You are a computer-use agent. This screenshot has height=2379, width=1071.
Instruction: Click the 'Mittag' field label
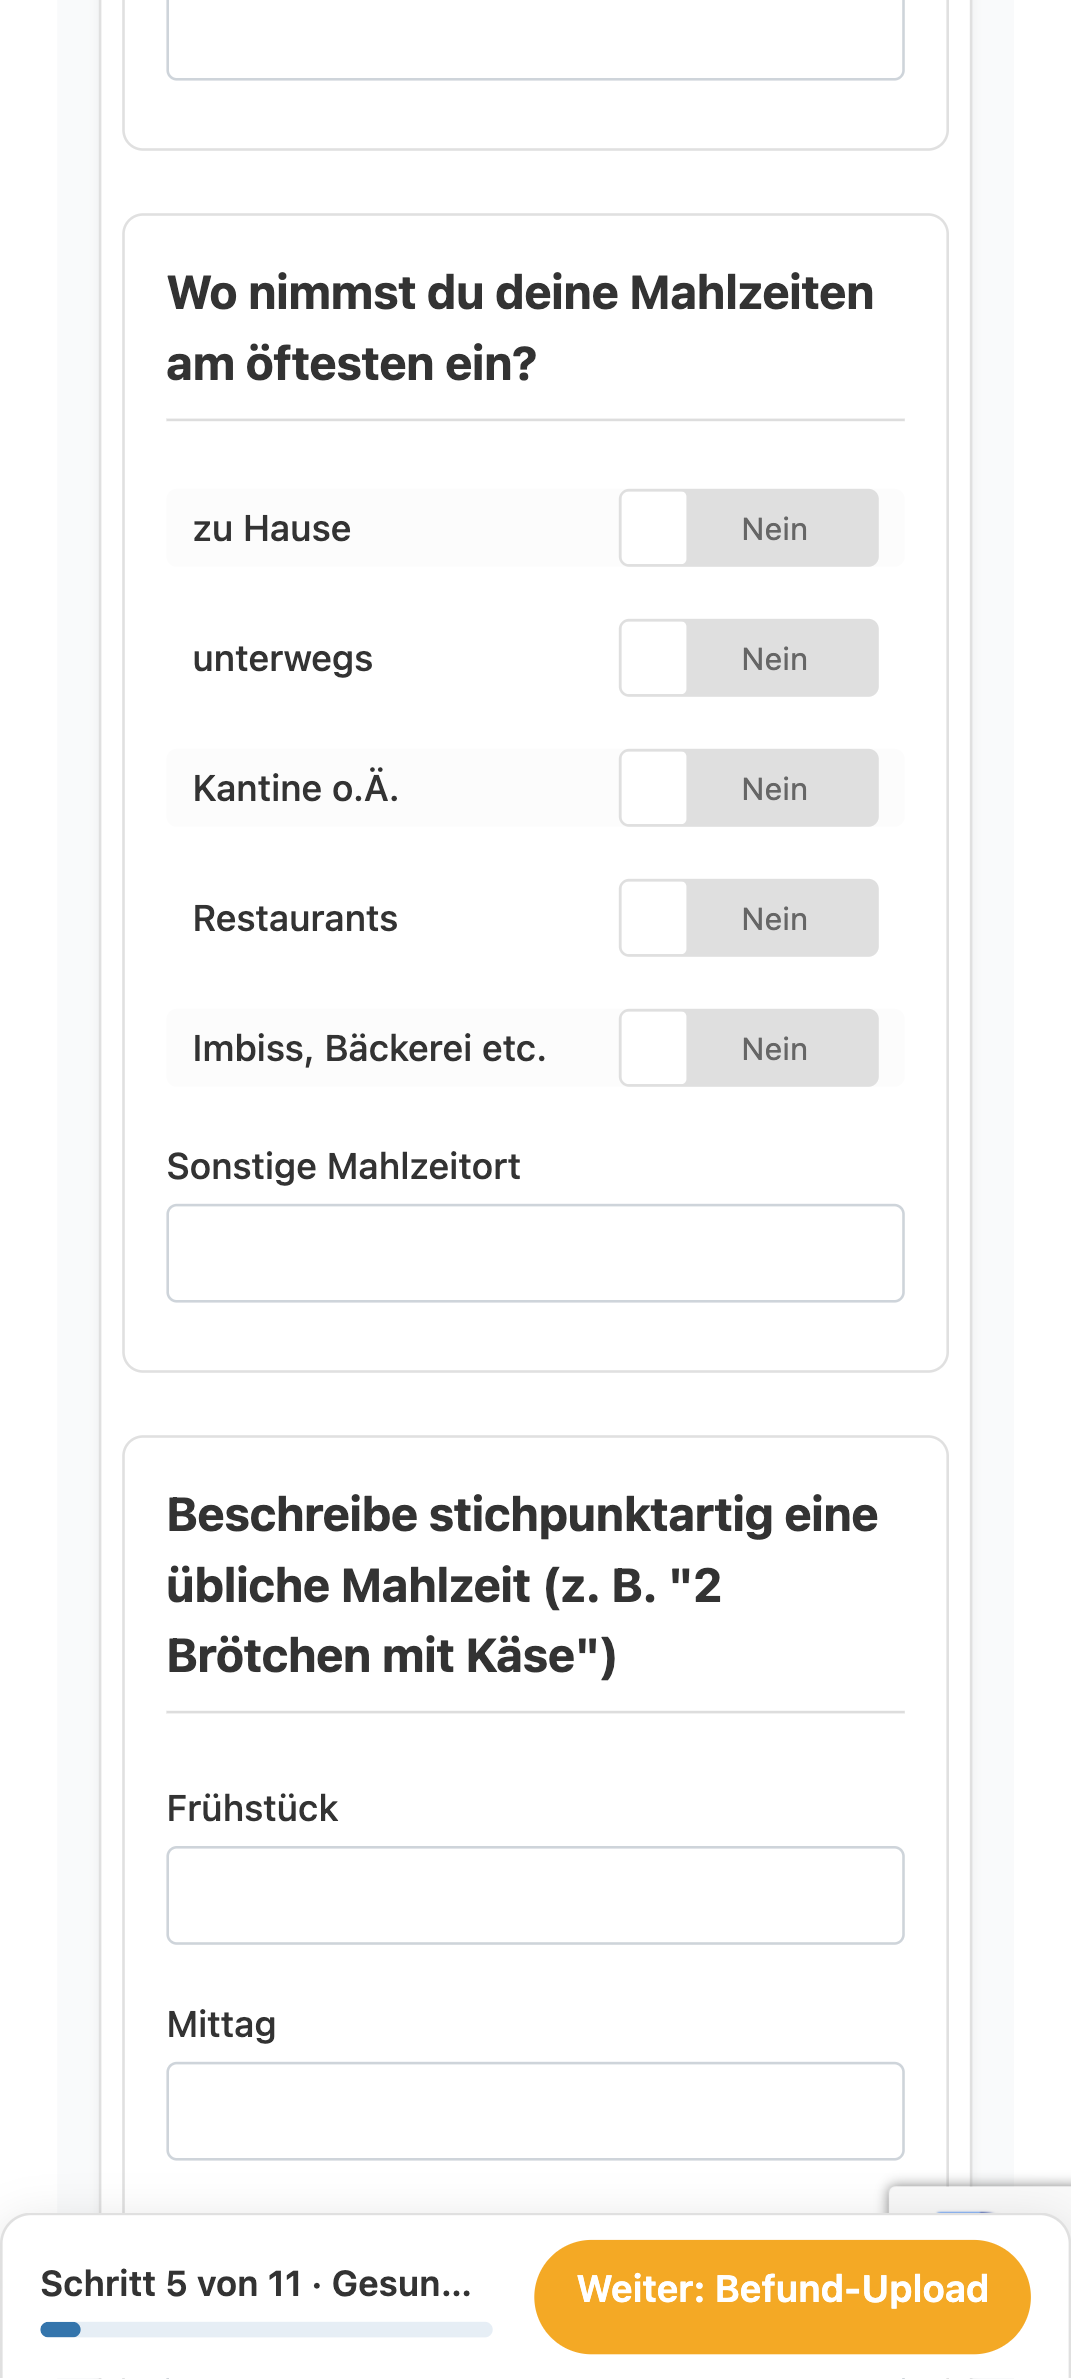coord(221,2024)
